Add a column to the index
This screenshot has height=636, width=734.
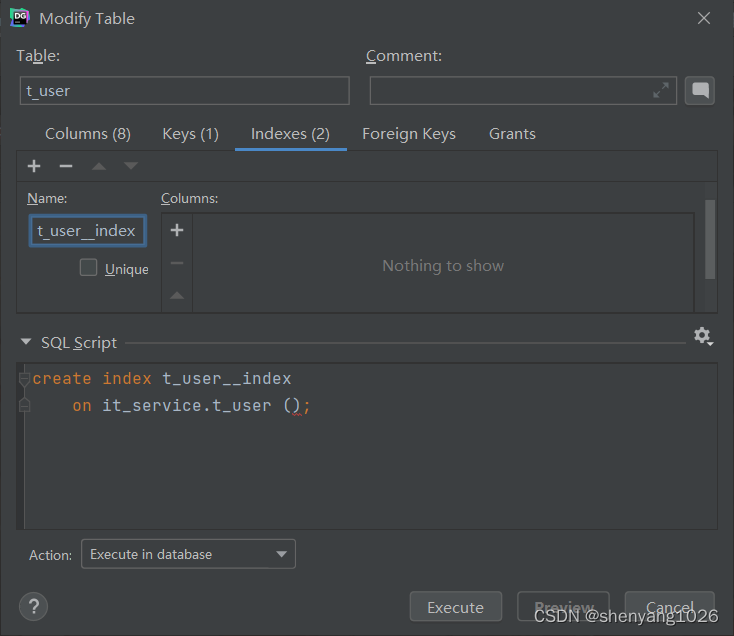tap(177, 231)
